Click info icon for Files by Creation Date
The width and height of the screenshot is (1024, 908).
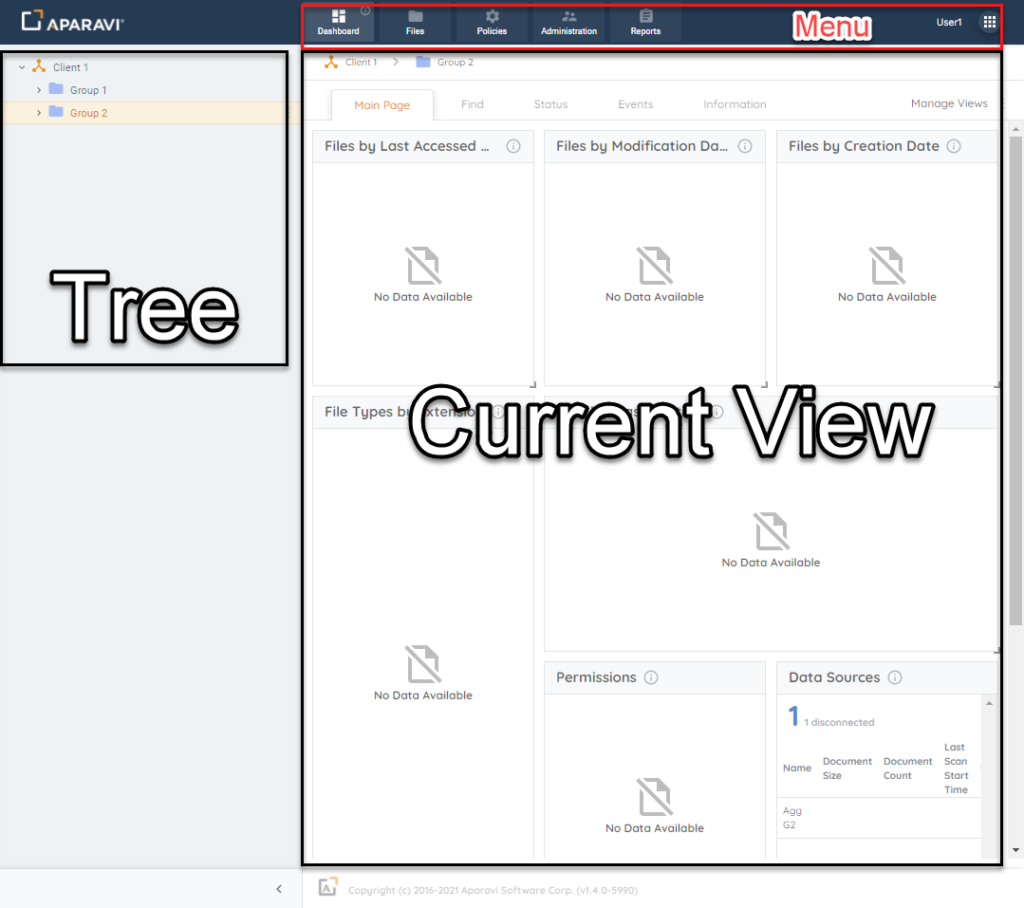(x=954, y=146)
